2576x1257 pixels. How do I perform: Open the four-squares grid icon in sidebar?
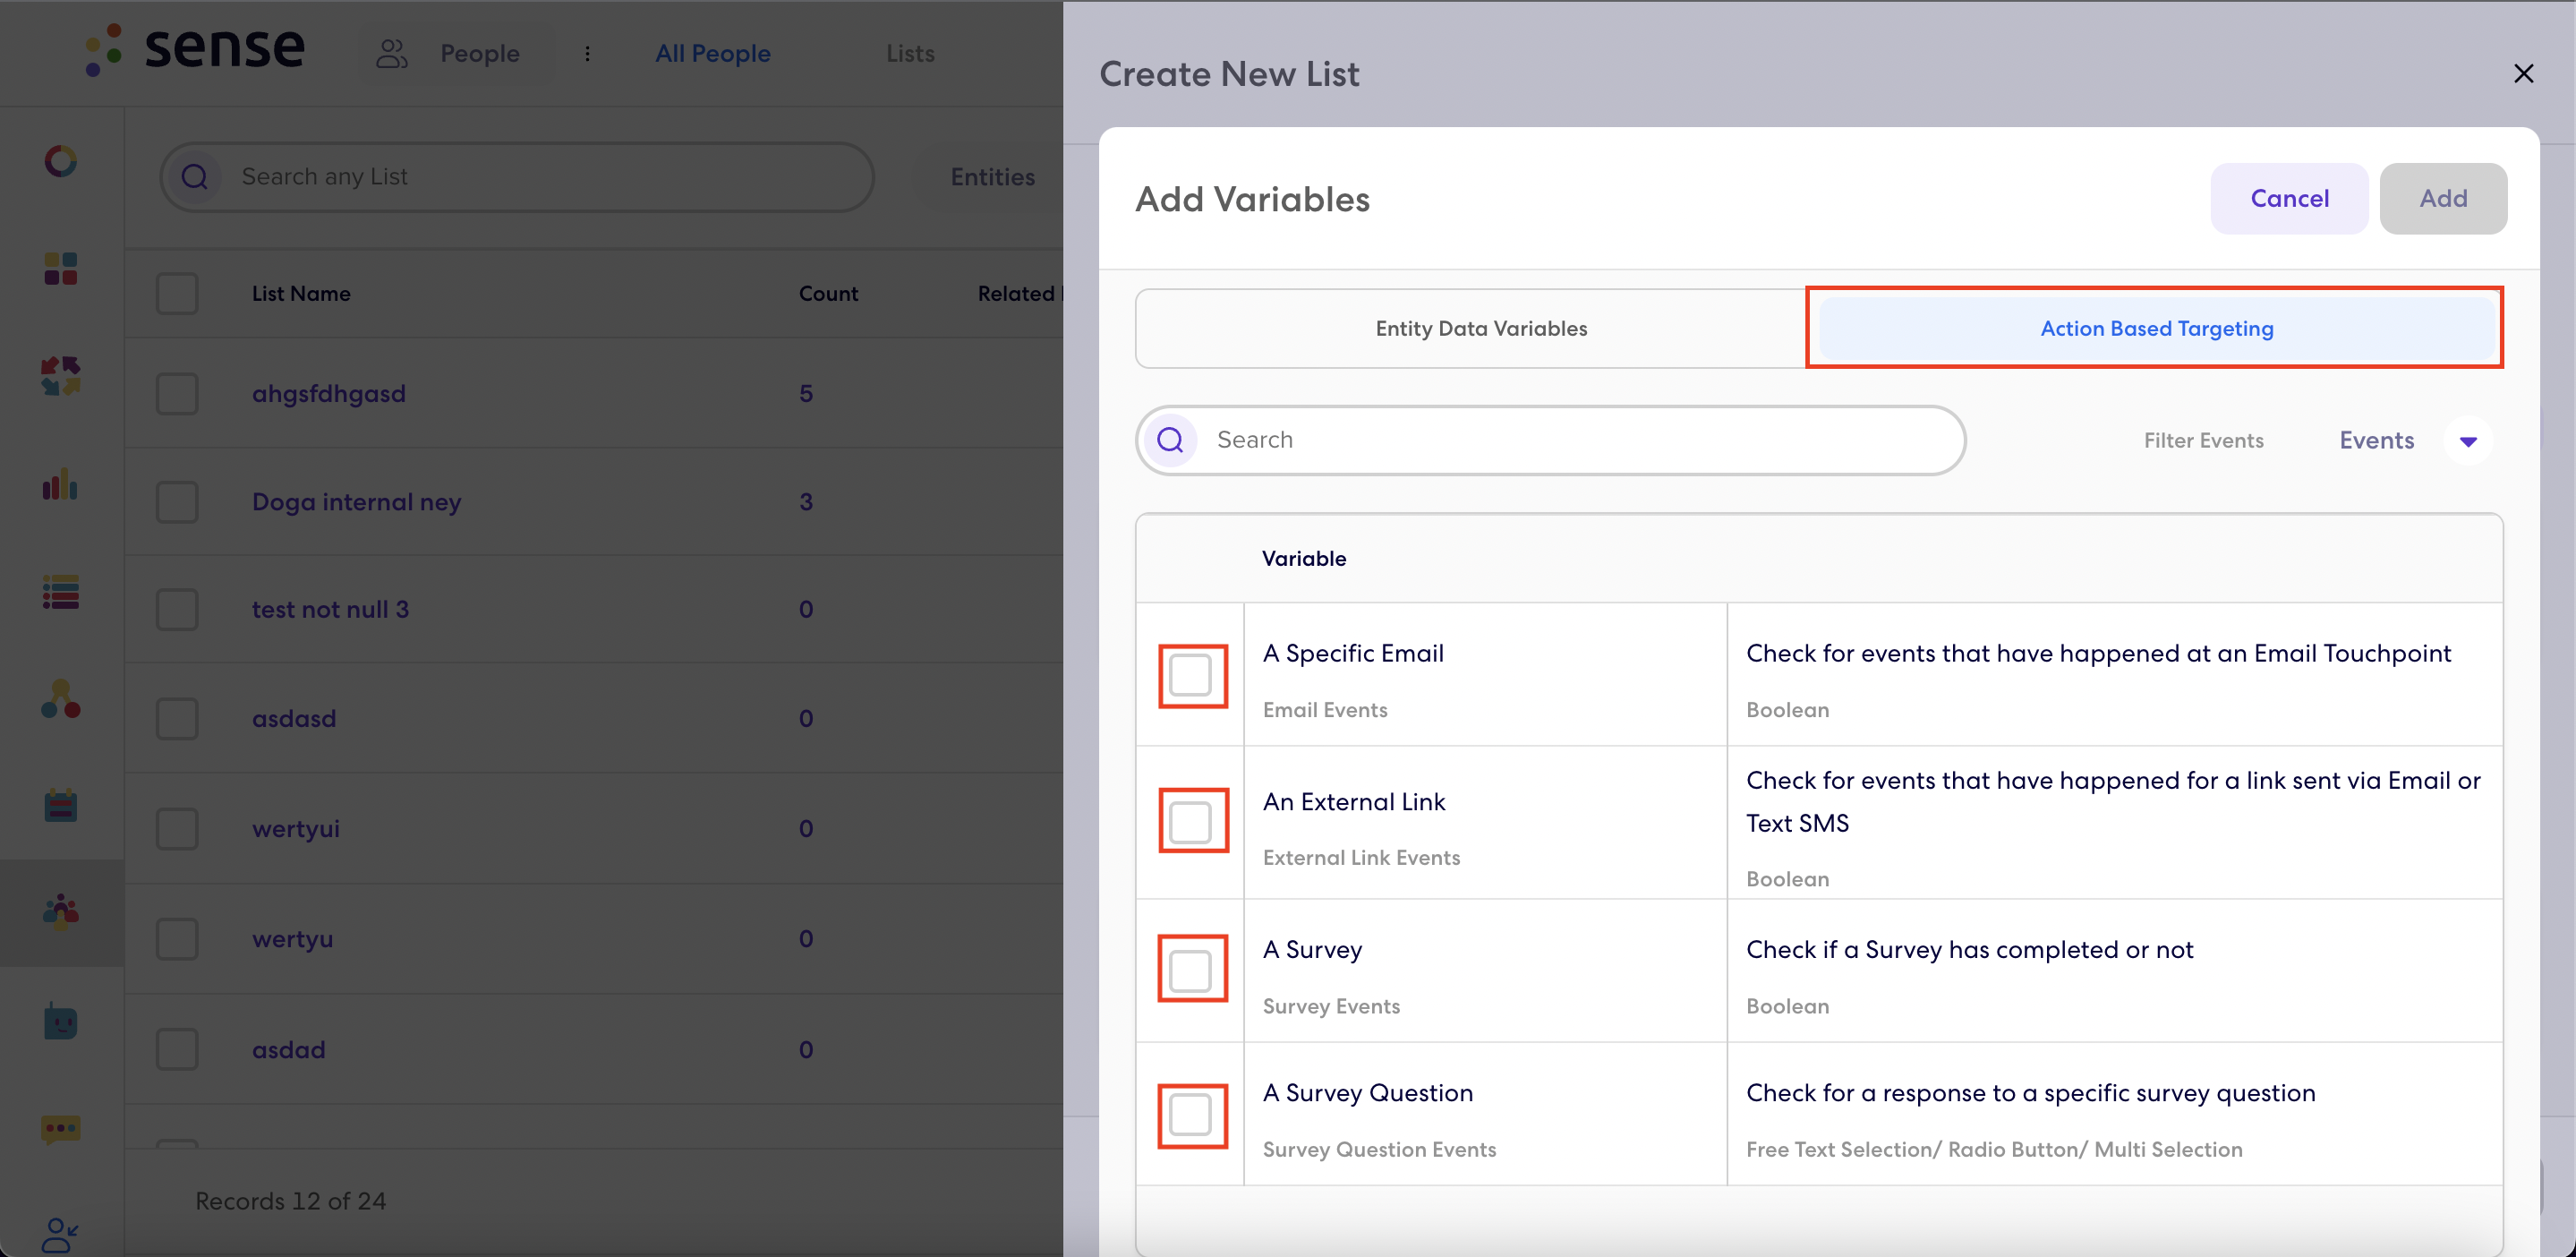coord(61,269)
